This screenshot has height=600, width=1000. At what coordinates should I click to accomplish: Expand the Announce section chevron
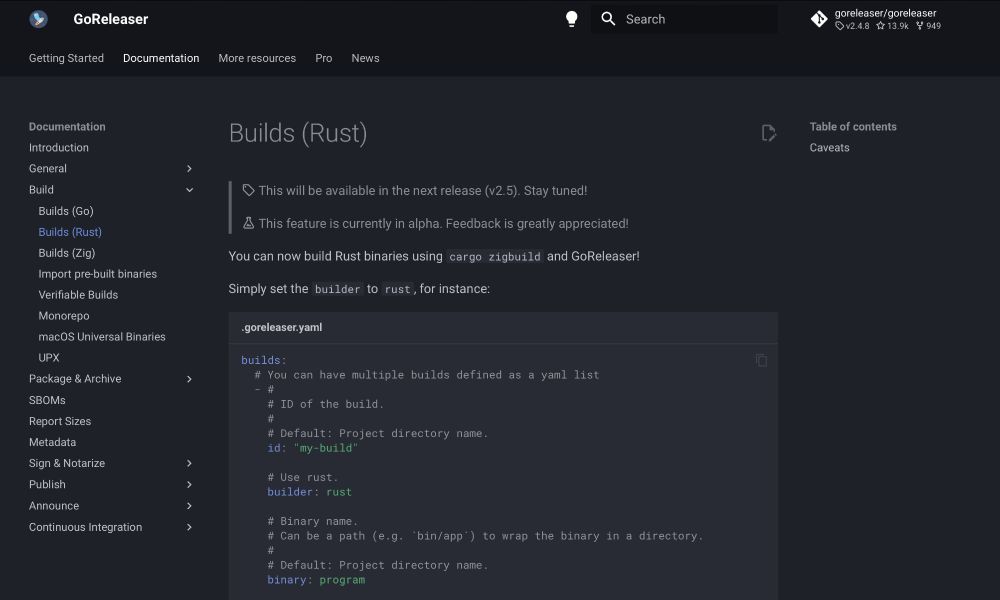pos(189,506)
